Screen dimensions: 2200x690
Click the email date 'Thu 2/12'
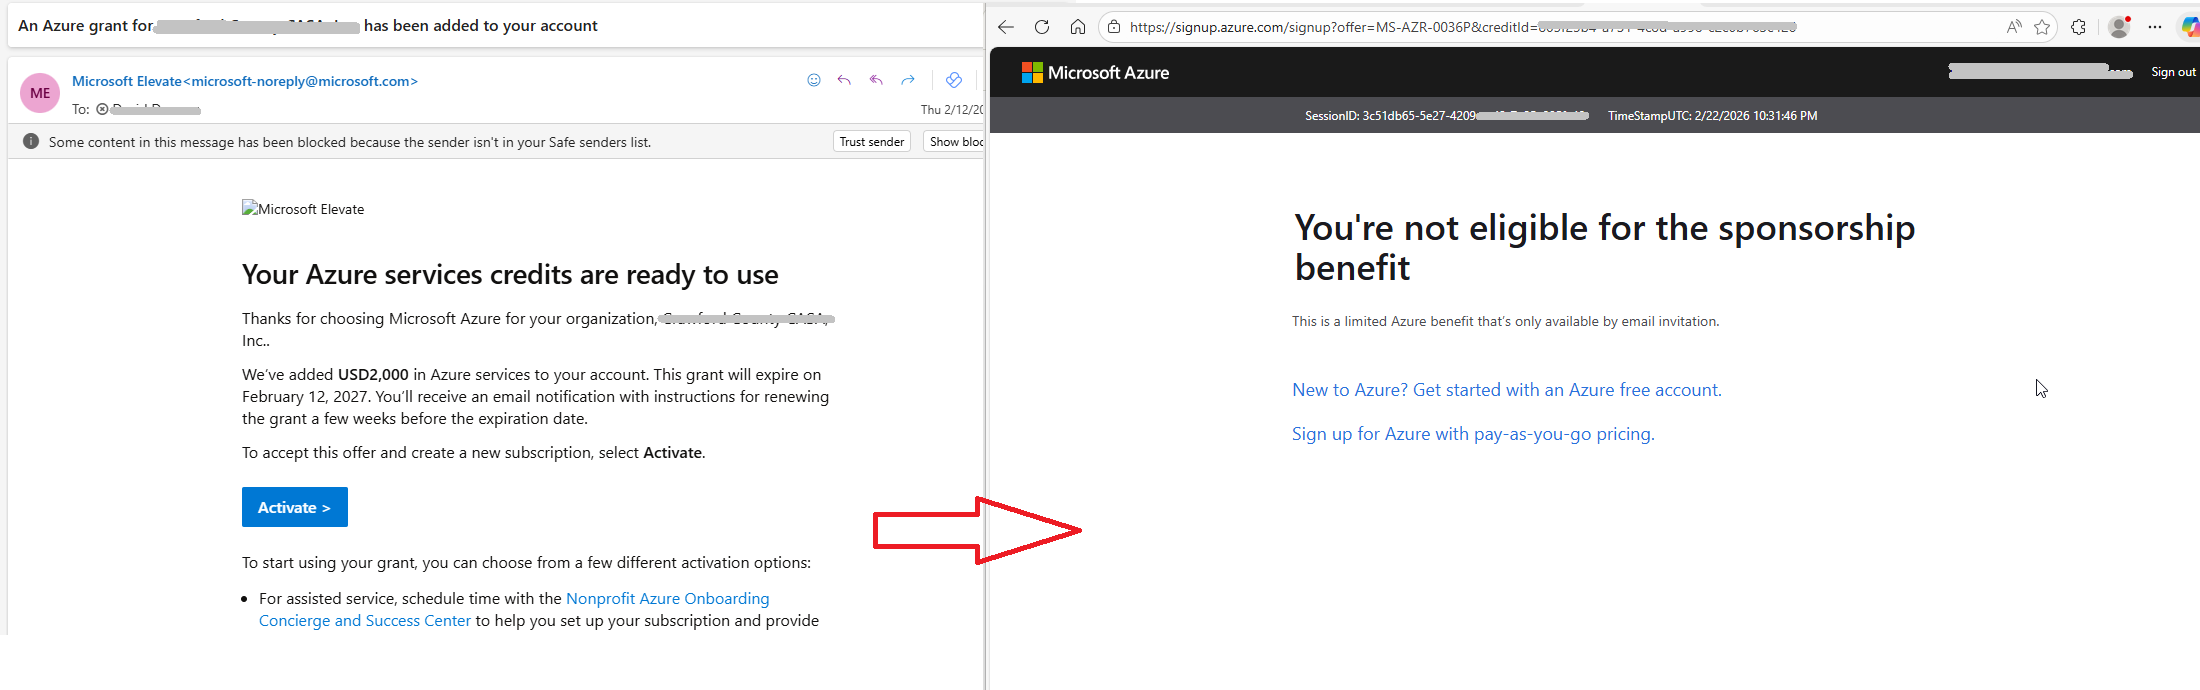click(951, 109)
